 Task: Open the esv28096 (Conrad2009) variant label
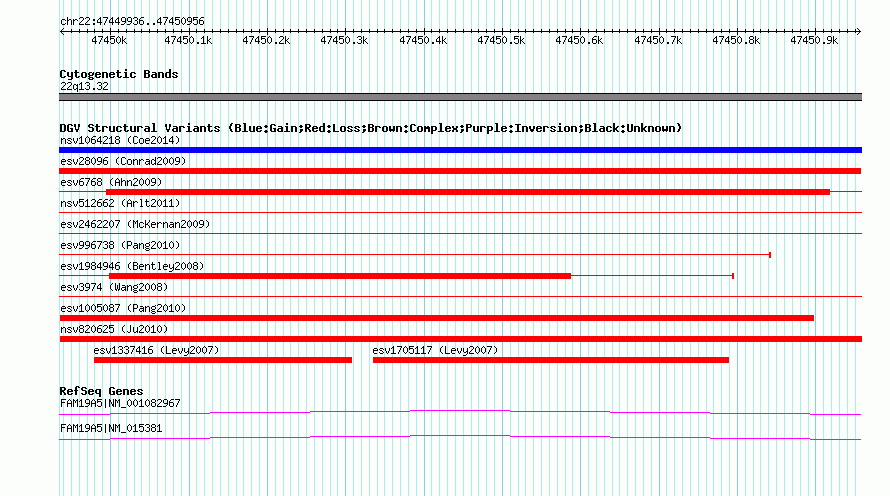click(123, 161)
